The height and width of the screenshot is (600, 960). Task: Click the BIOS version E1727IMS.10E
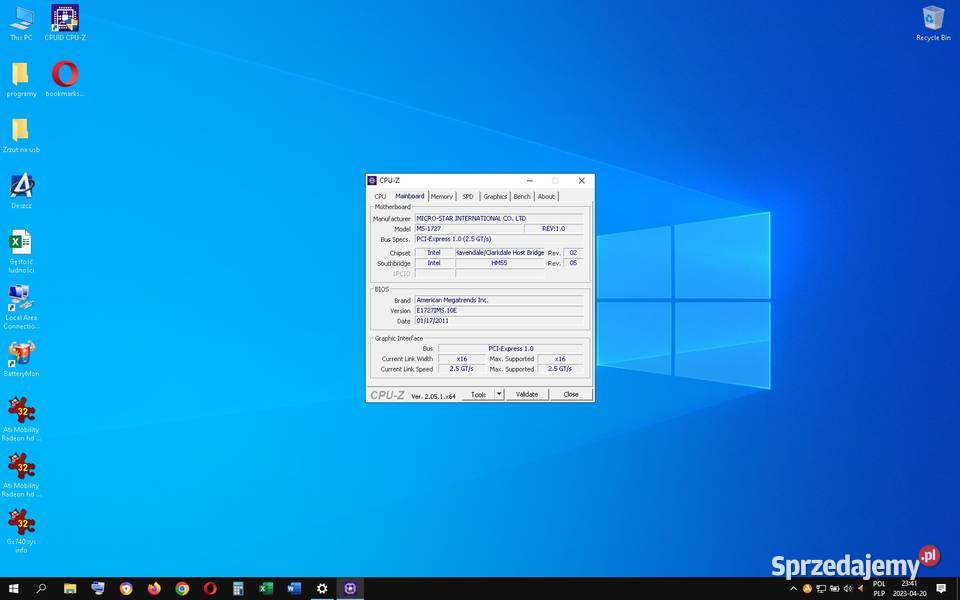click(x=499, y=310)
